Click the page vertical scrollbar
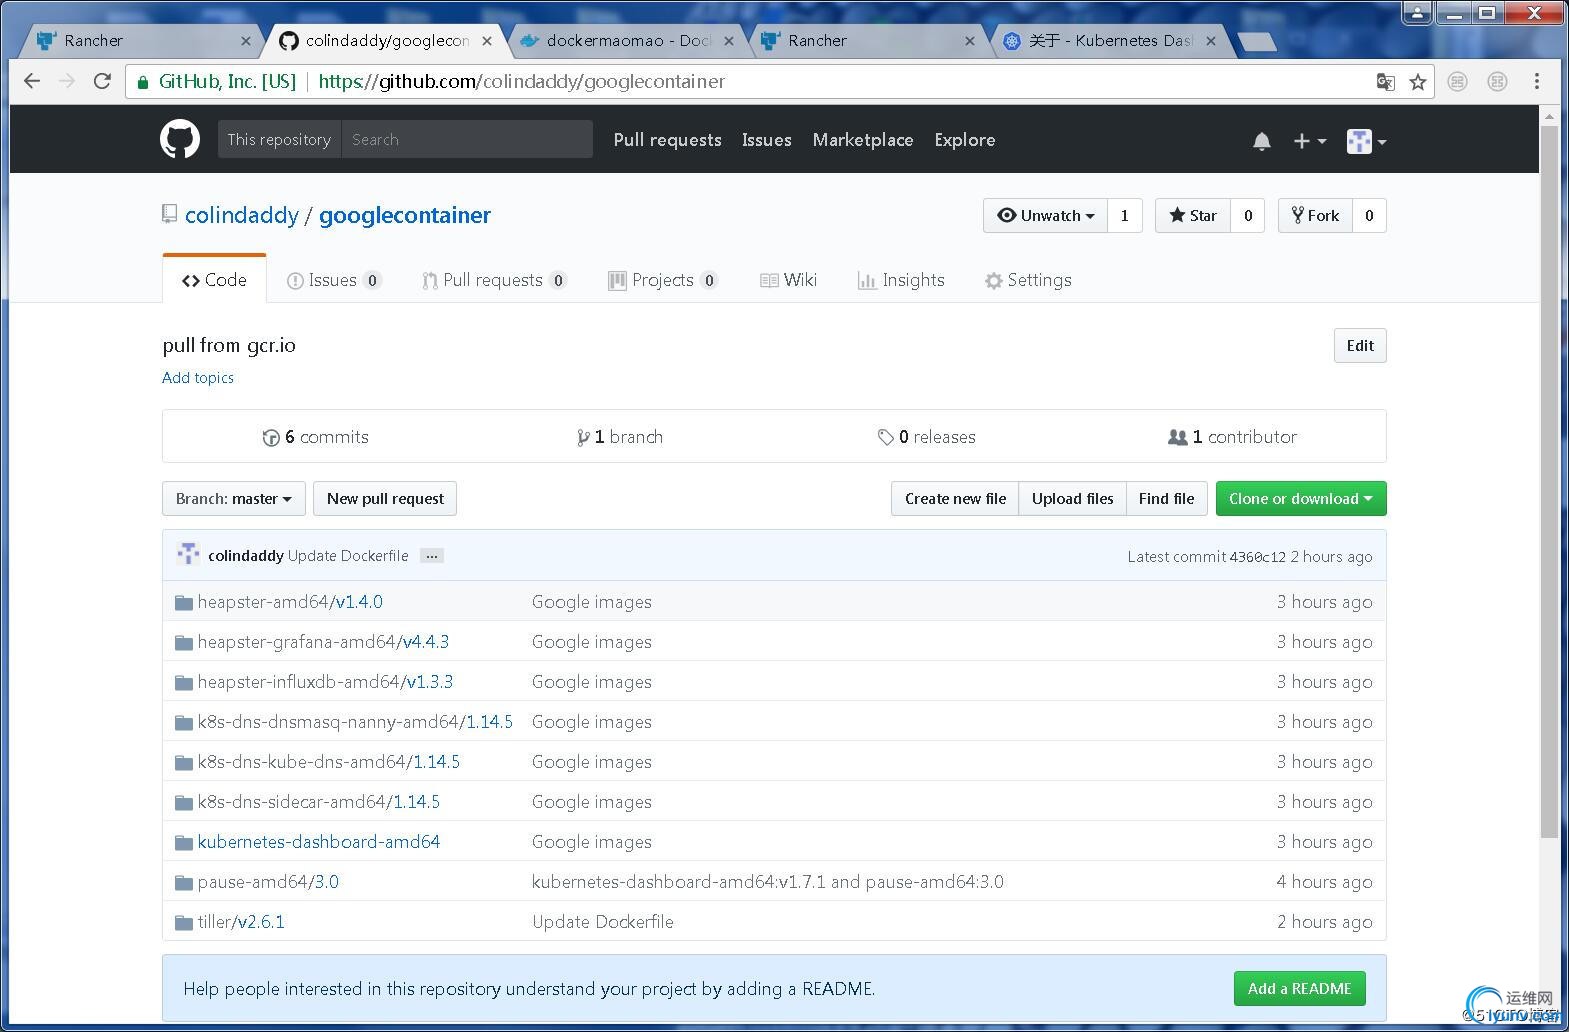 point(1550,480)
